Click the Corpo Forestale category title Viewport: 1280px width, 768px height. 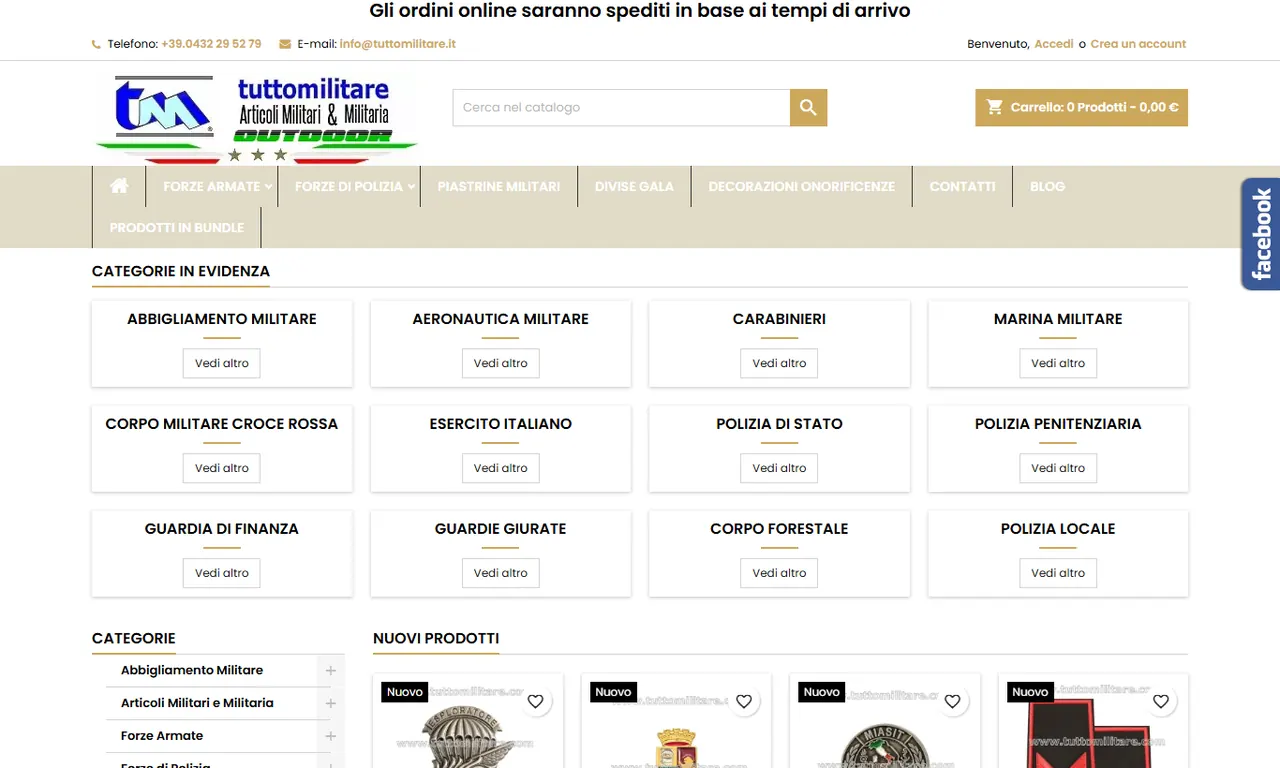(779, 529)
